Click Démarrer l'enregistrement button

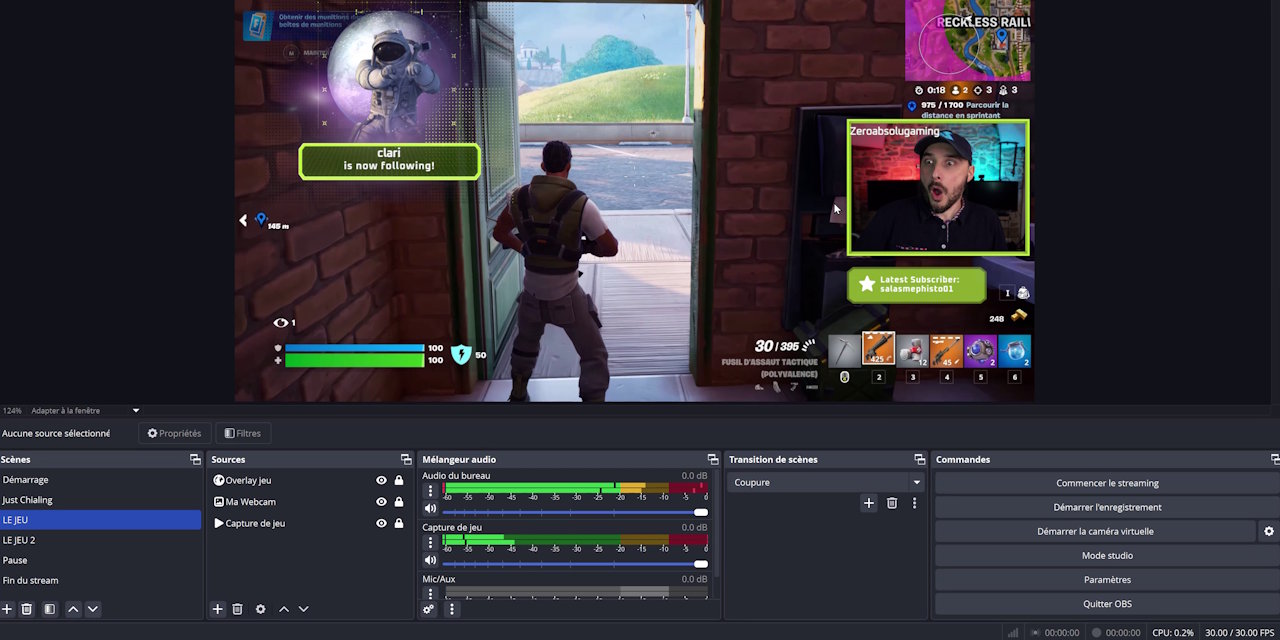1107,507
